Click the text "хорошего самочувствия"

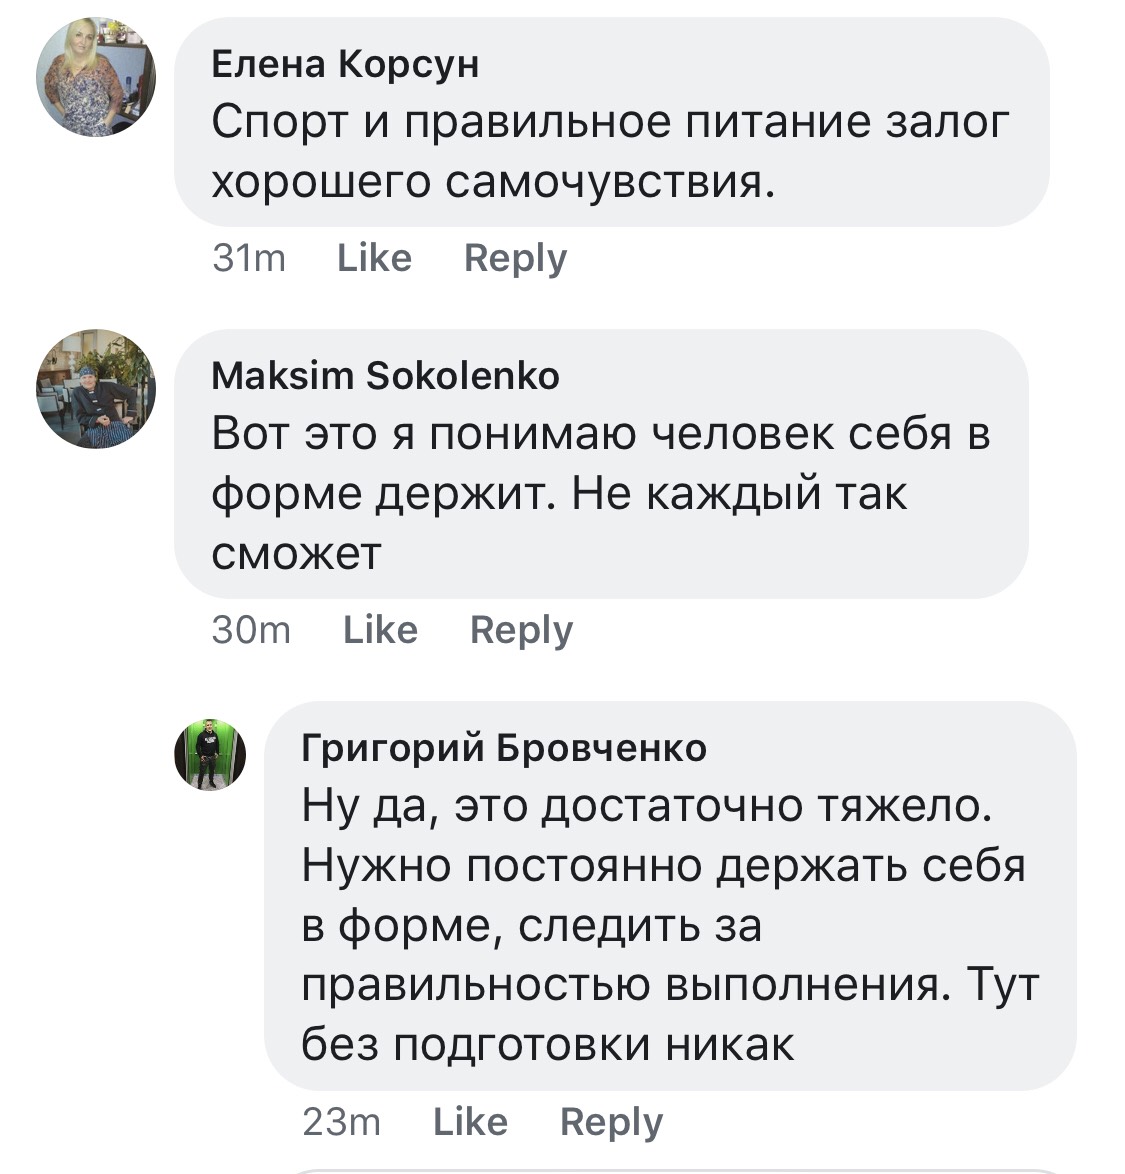point(492,182)
